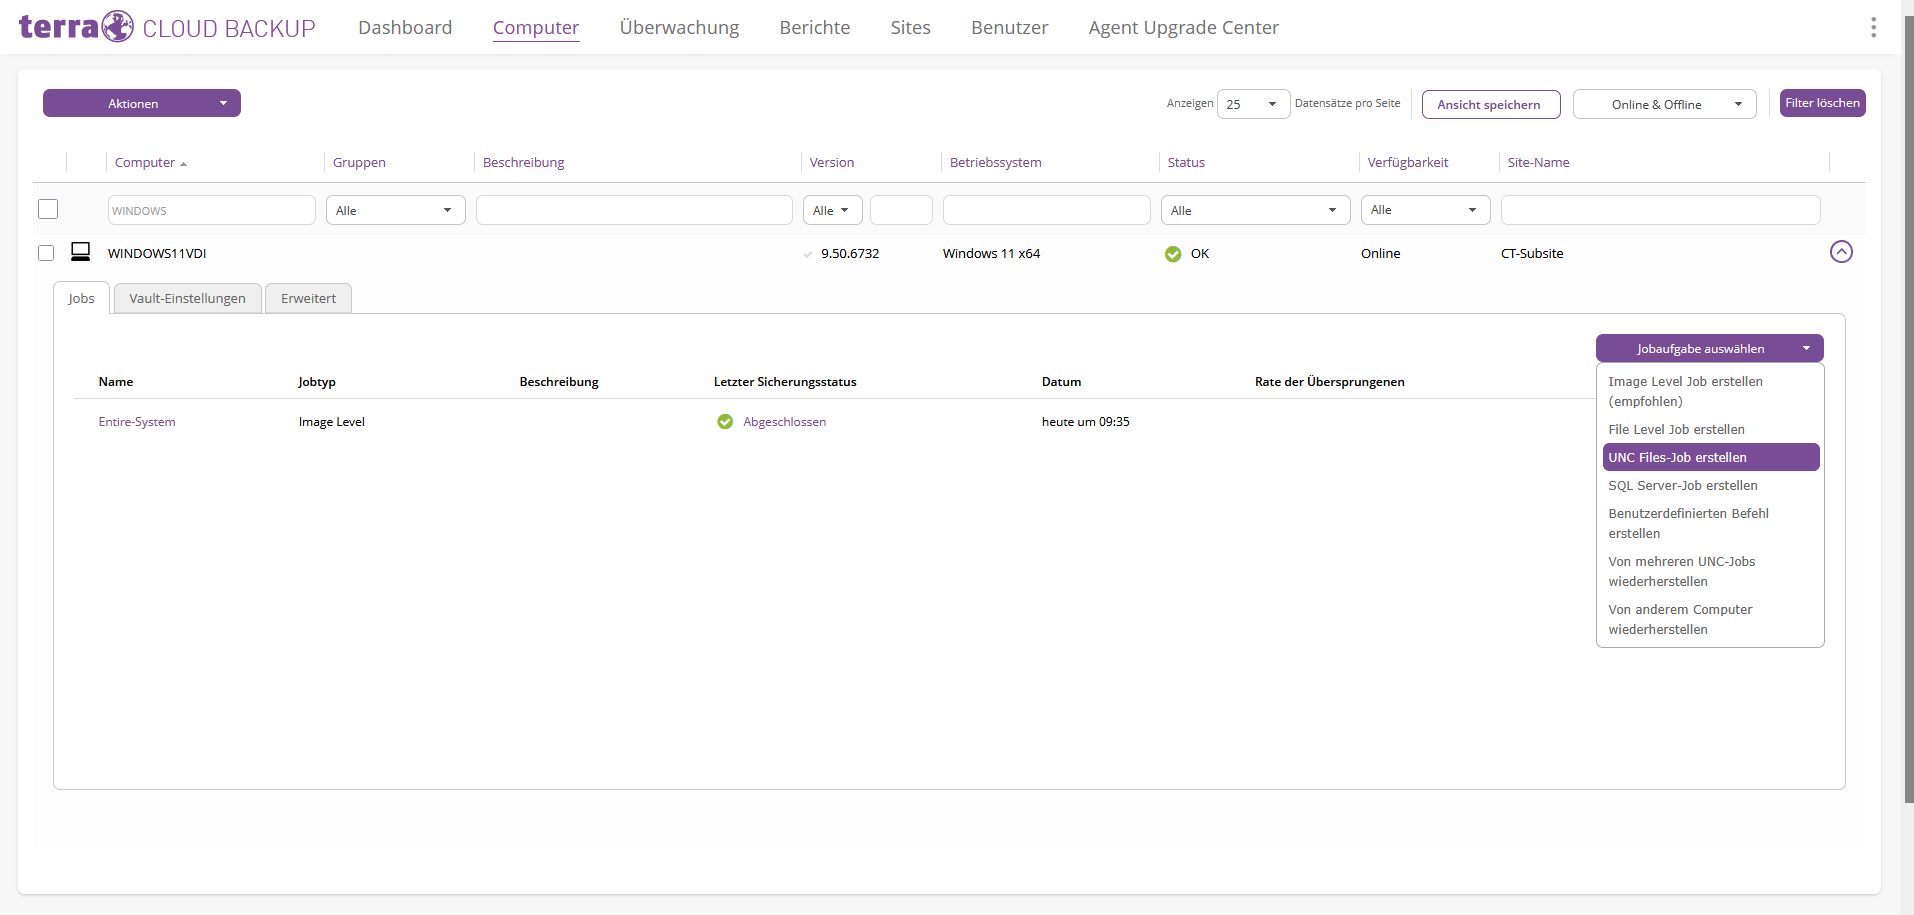The image size is (1914, 915).
Task: Focus the version number filter field
Action: [x=901, y=210]
